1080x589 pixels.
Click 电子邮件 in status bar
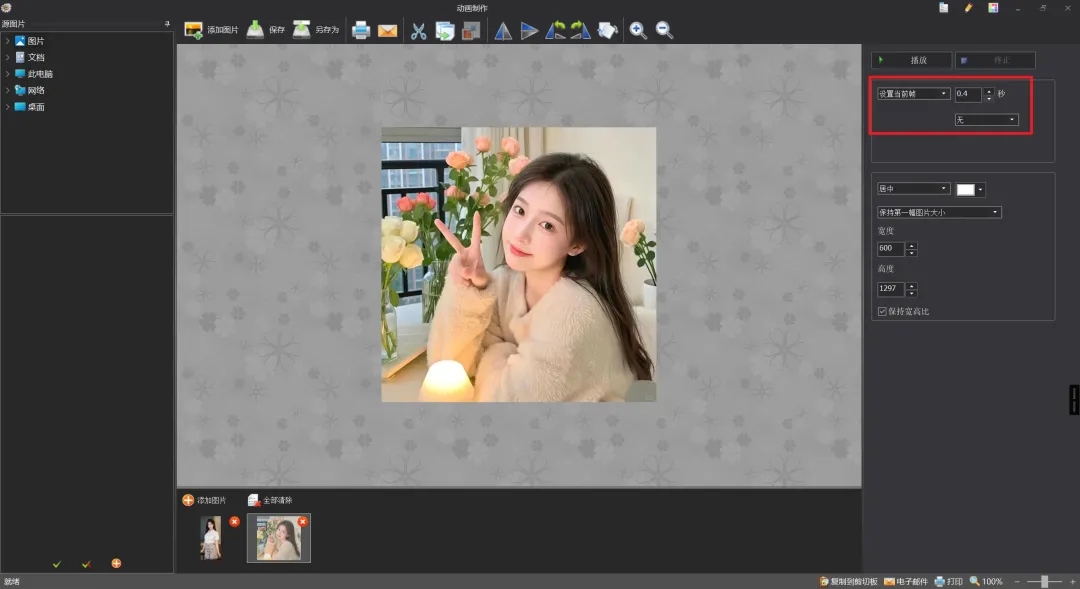[906, 581]
